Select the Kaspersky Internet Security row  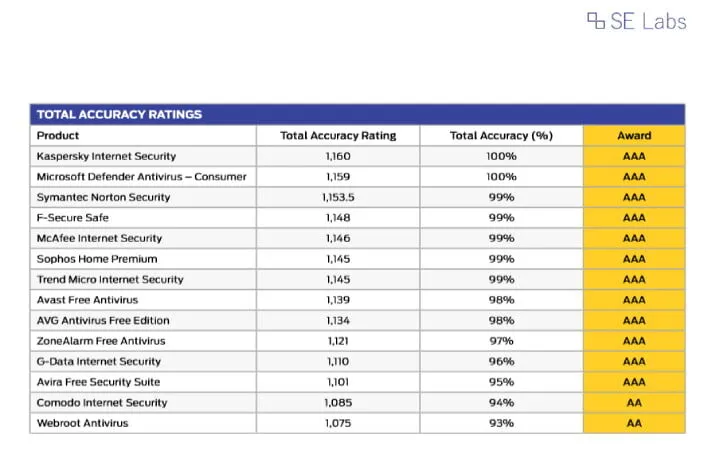tap(358, 156)
